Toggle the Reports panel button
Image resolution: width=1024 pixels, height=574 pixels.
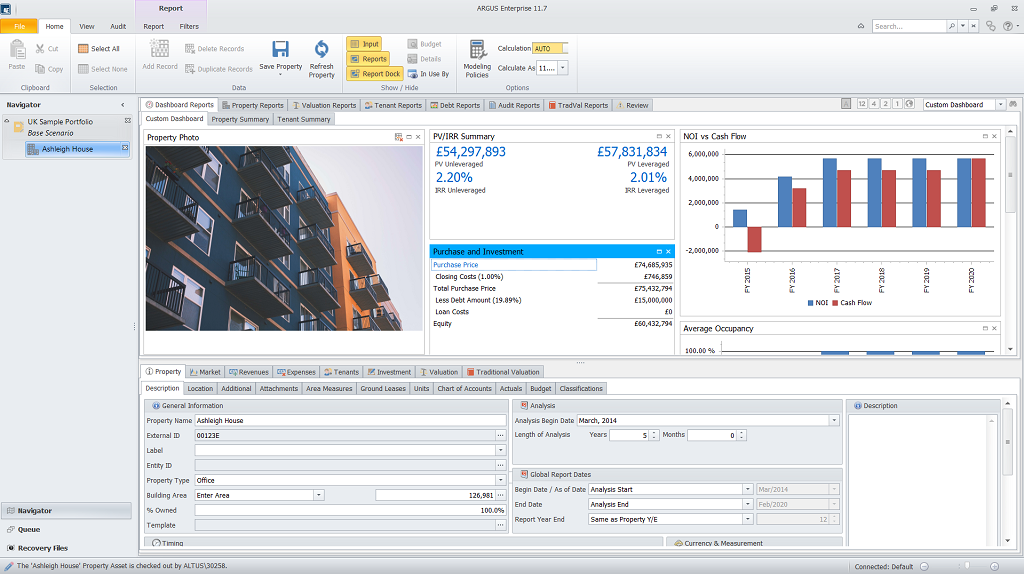(367, 59)
